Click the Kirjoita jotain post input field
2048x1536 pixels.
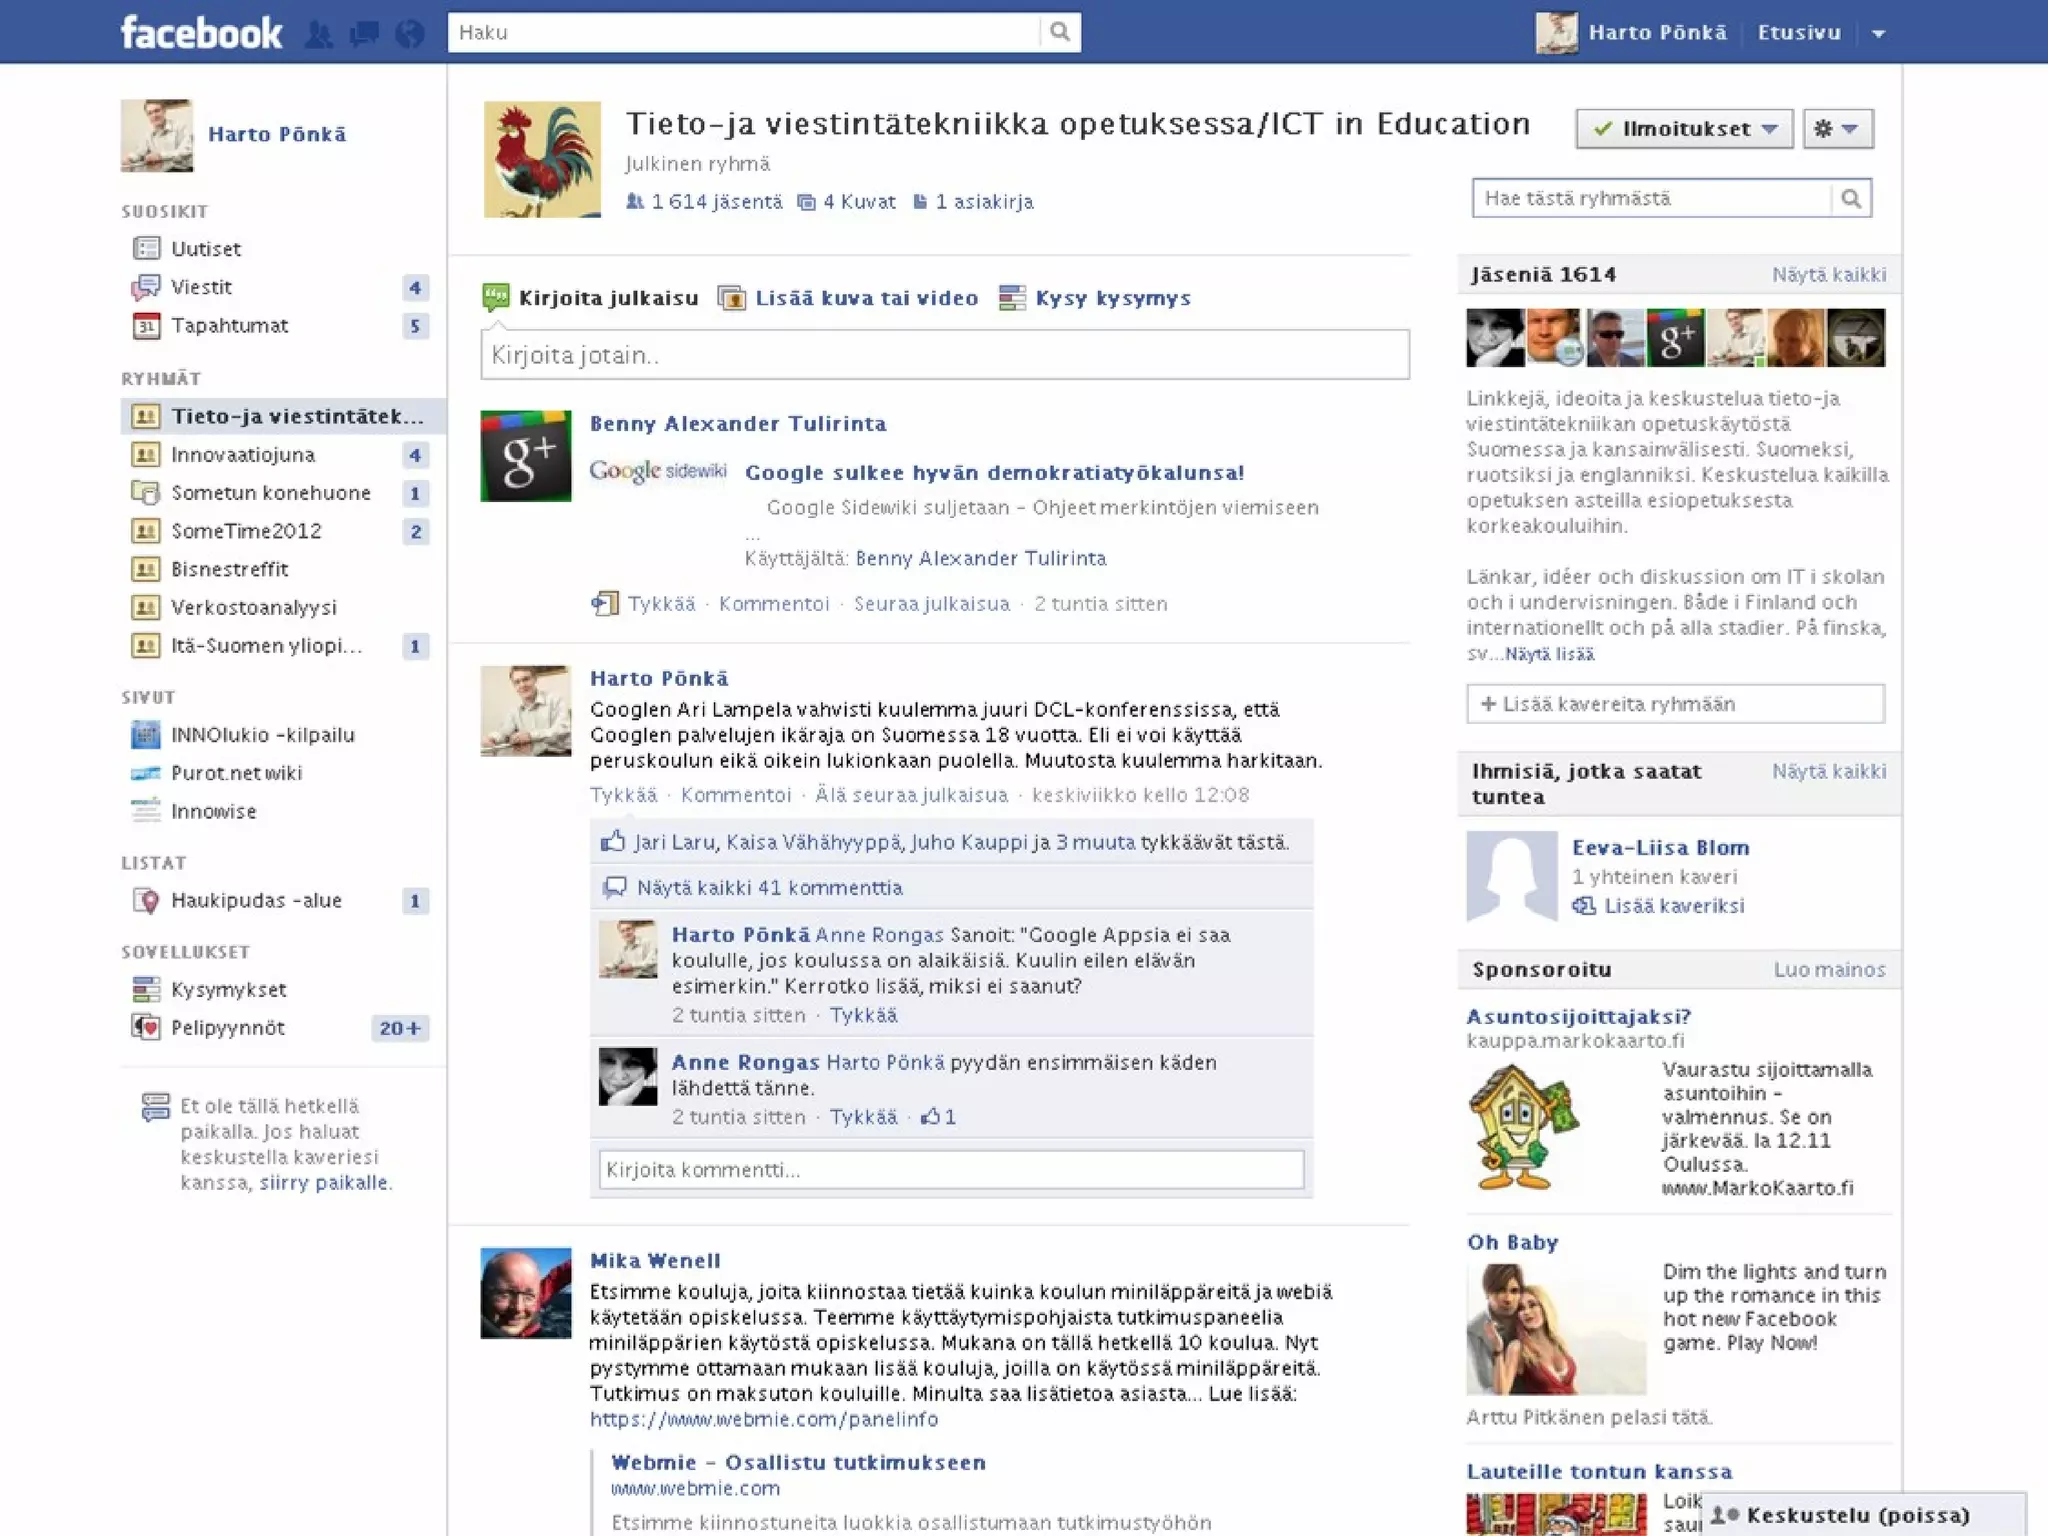click(x=944, y=355)
